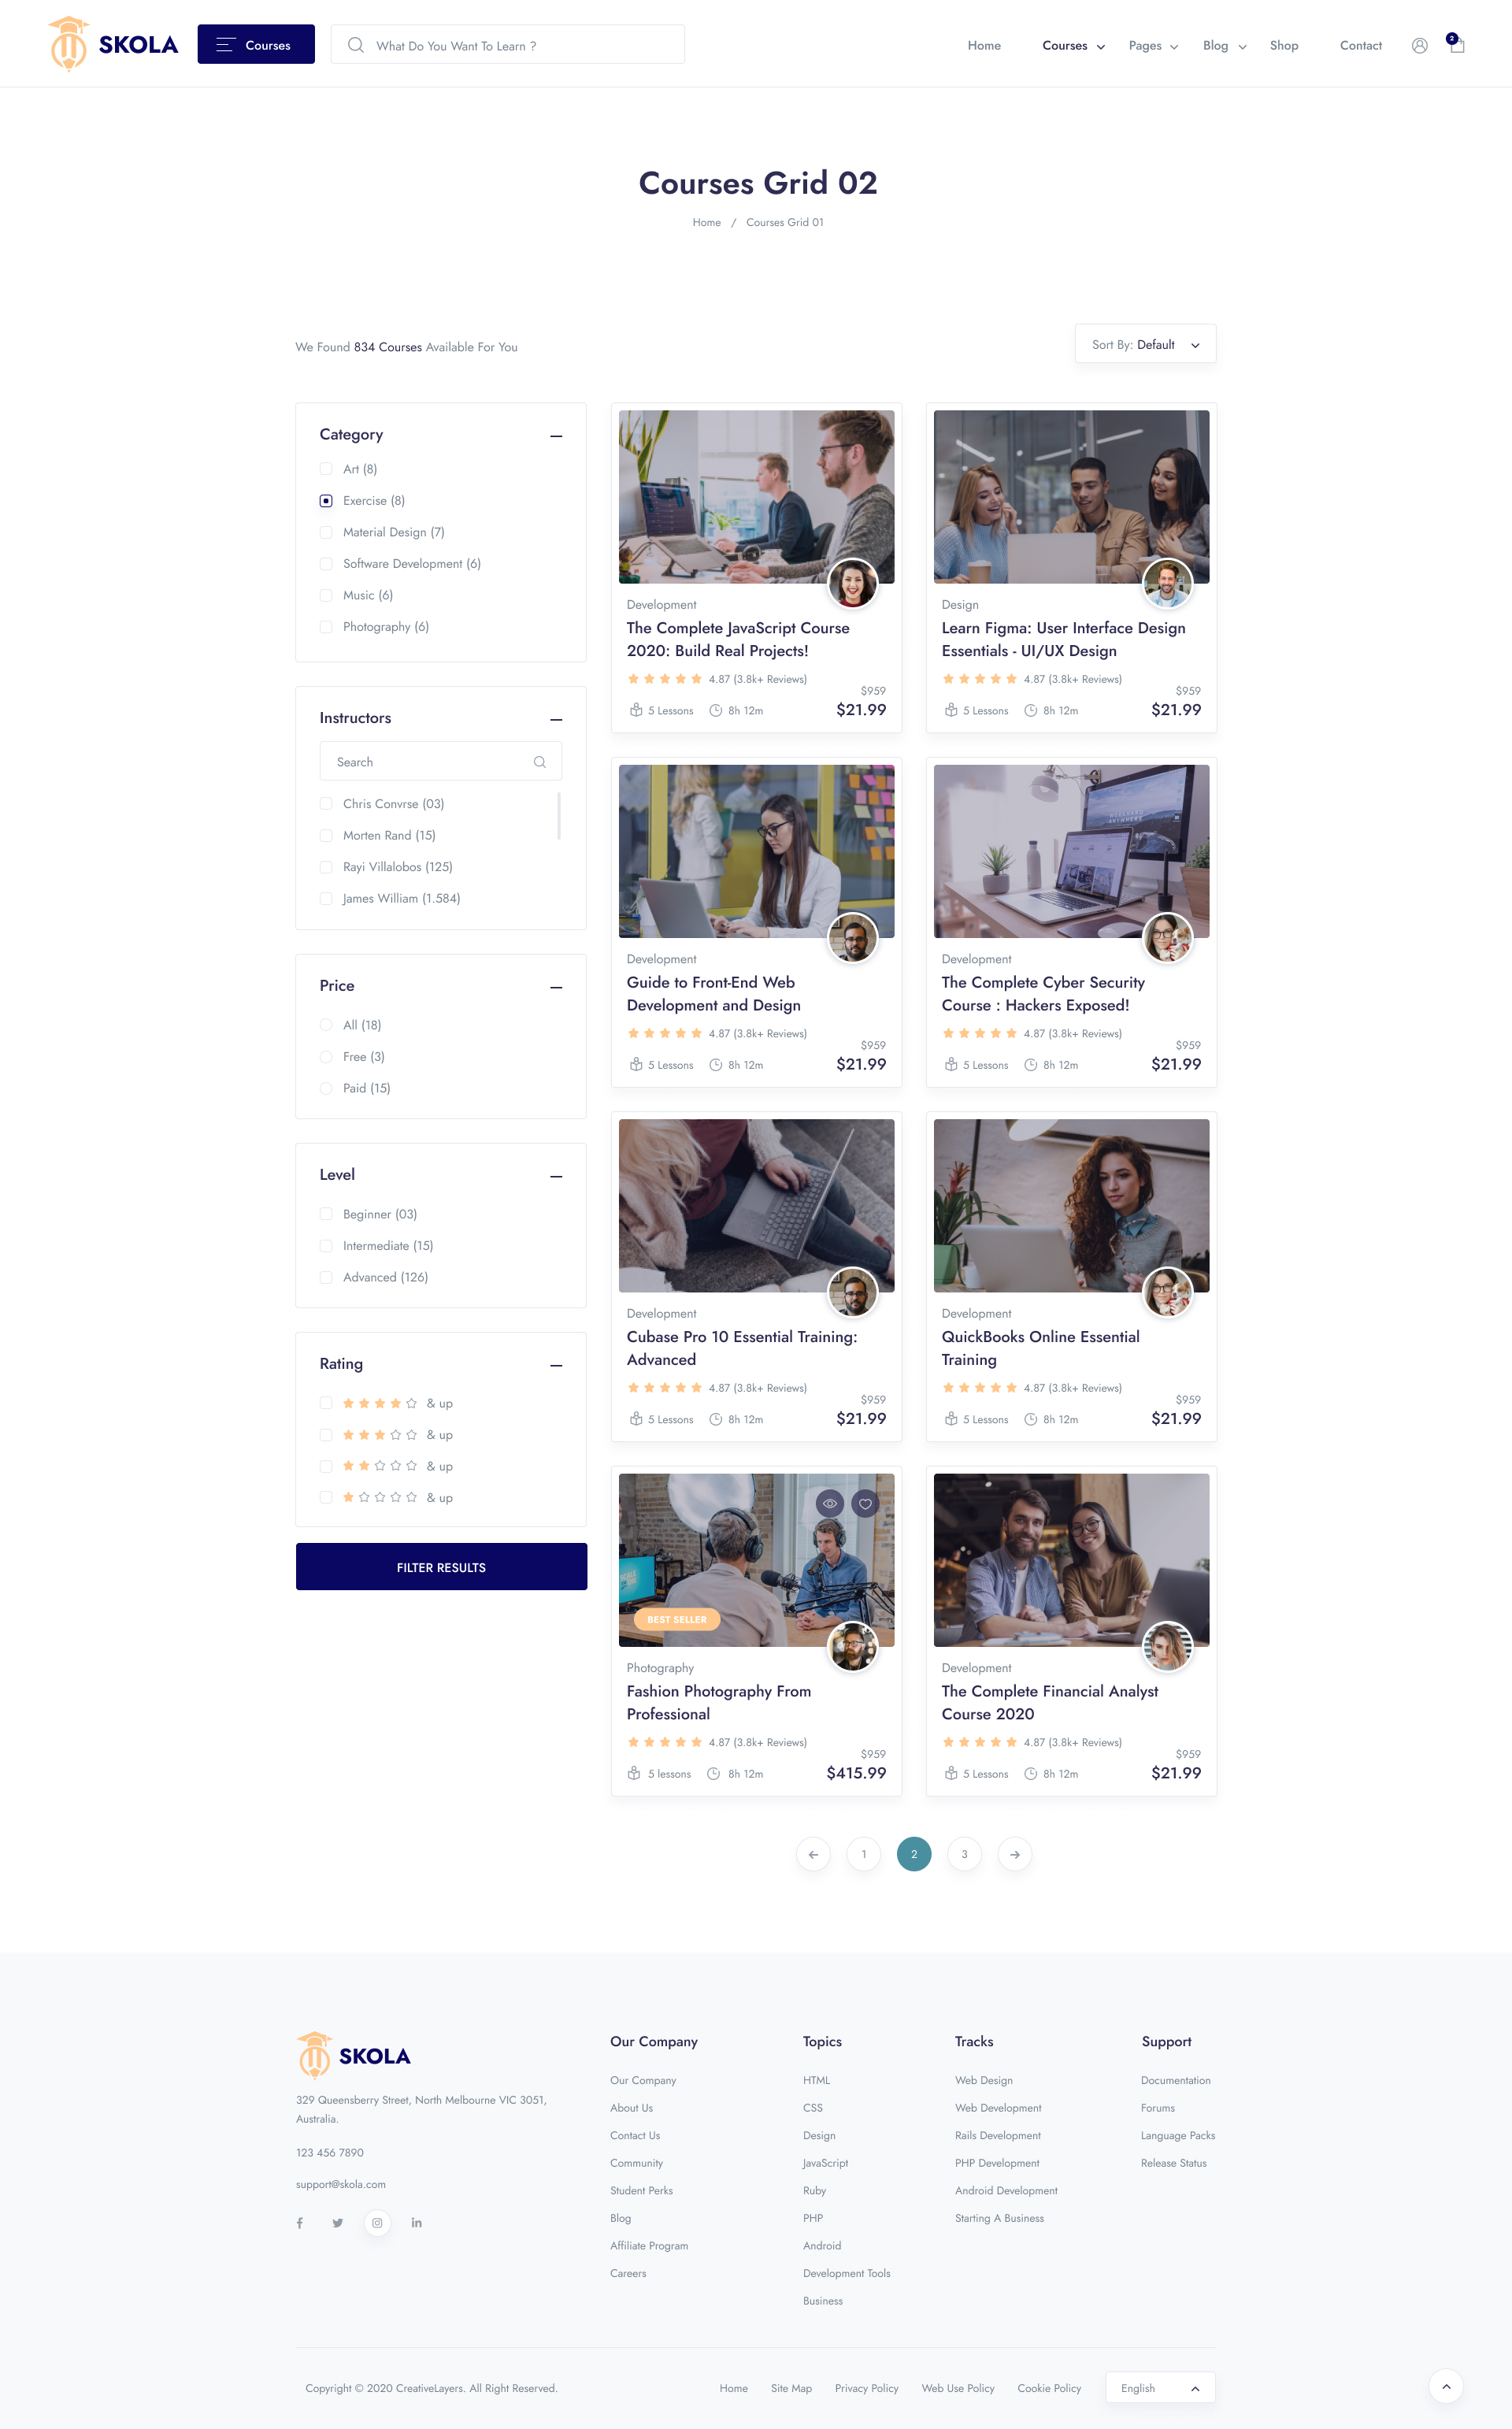The height and width of the screenshot is (2429, 1512).
Task: Select the Free price radio option
Action: point(326,1057)
